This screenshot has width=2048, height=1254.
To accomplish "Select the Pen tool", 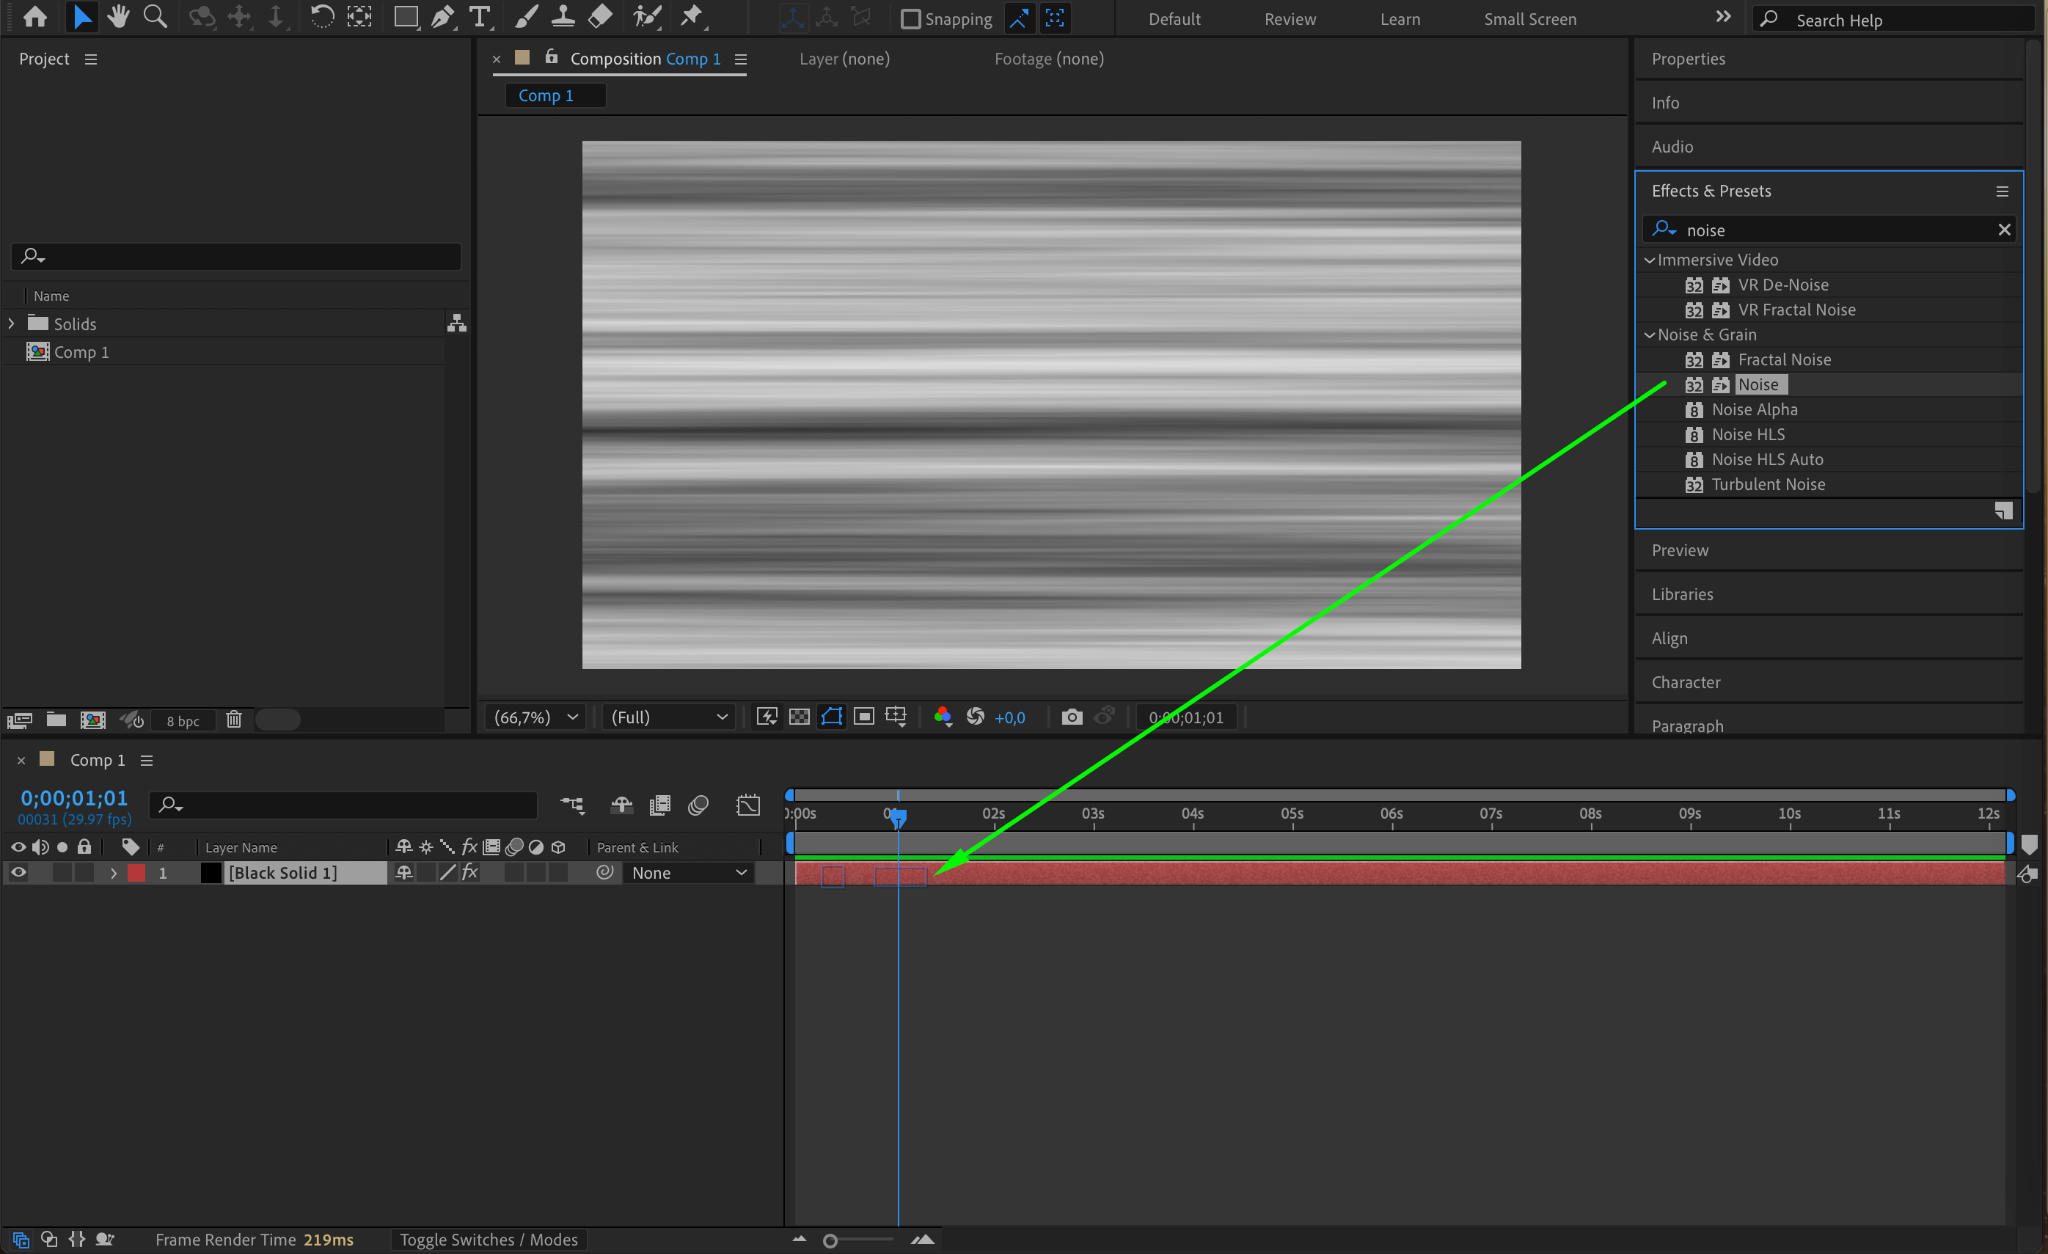I will click(x=442, y=17).
